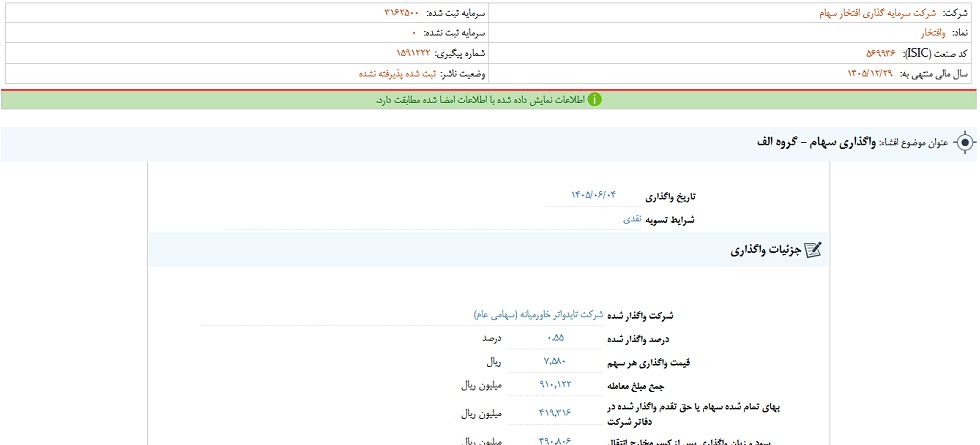Click the green info icon in notification bar
The image size is (980, 445).
point(594,100)
